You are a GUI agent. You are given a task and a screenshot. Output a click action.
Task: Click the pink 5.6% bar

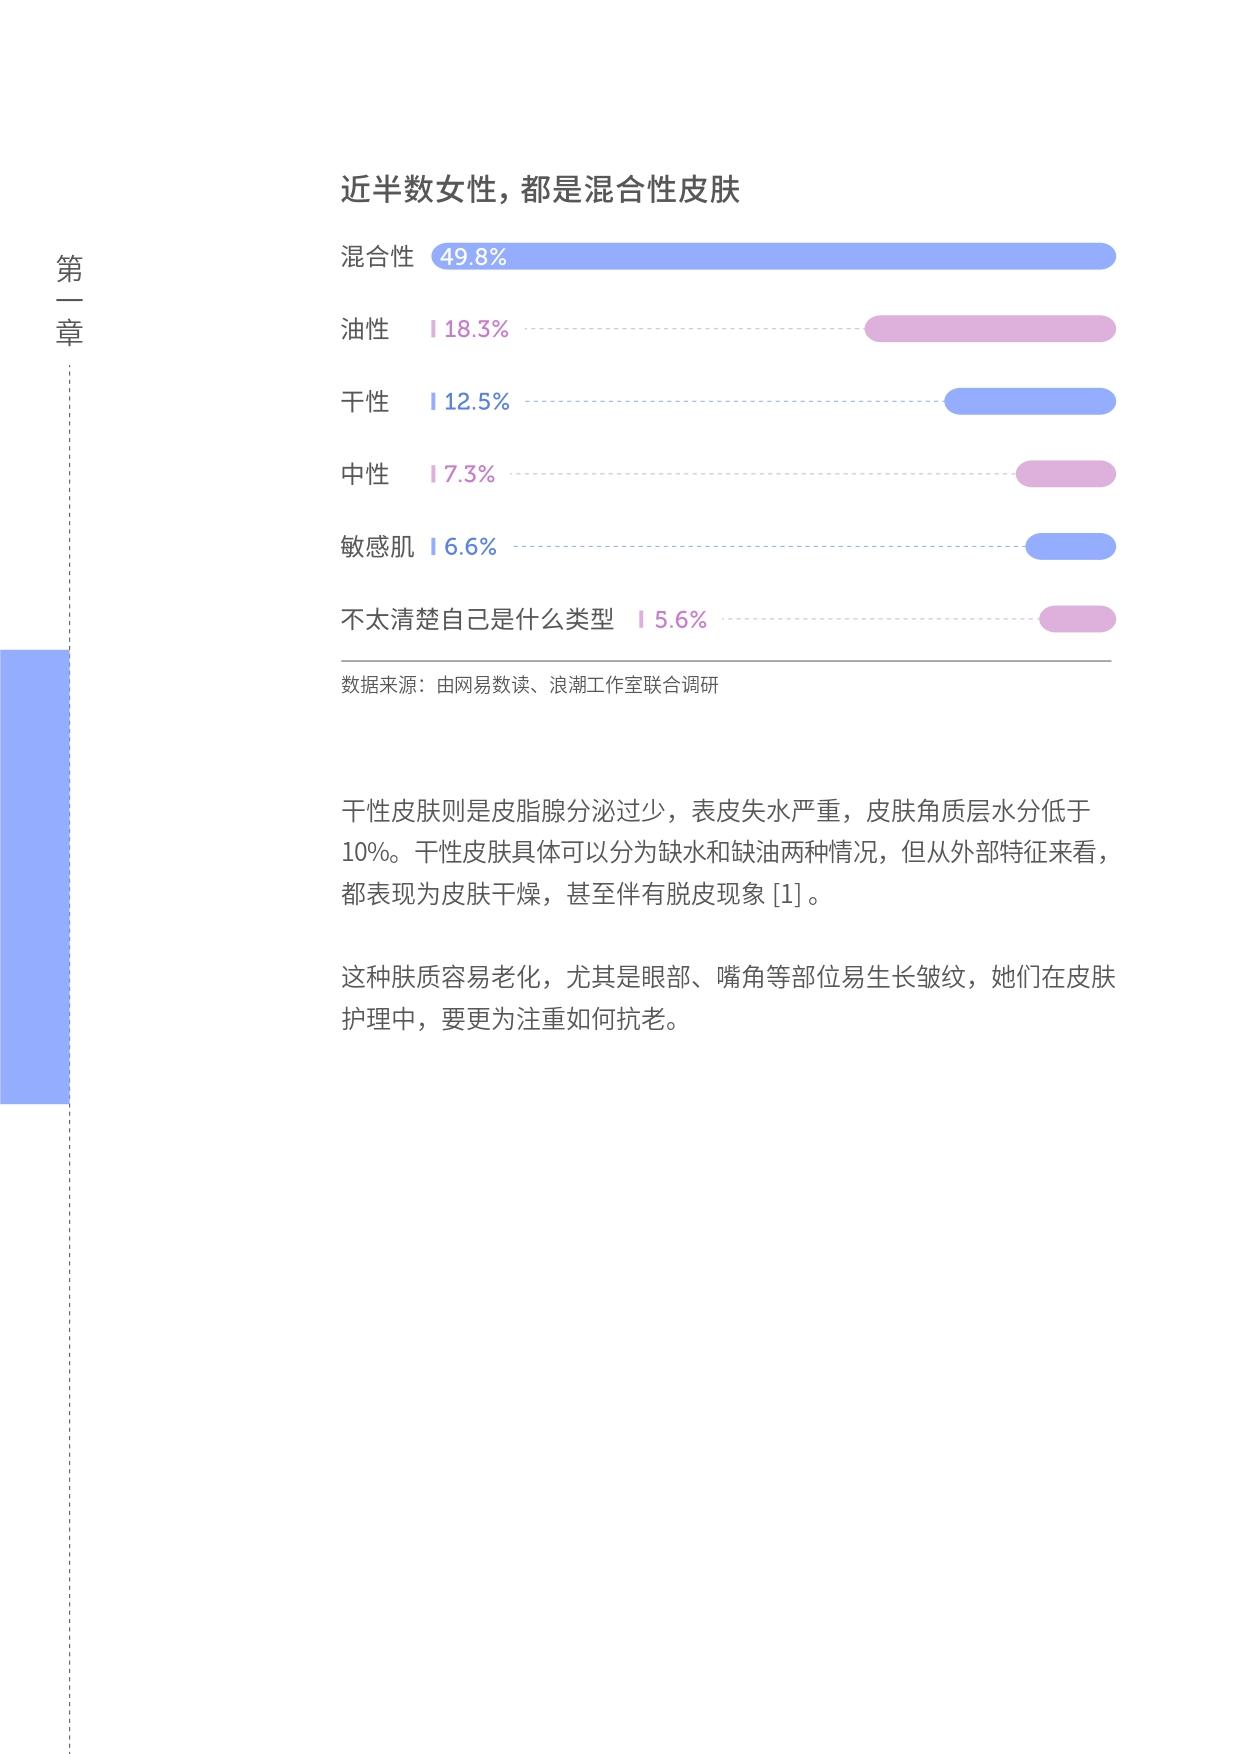[1077, 619]
